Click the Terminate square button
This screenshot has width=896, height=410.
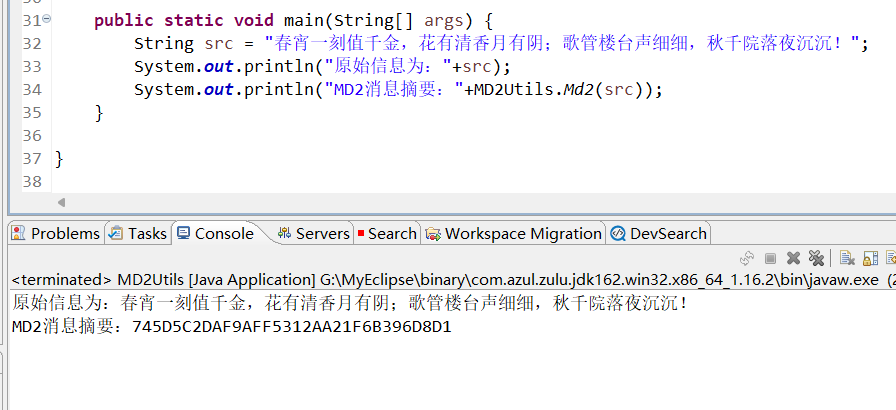tap(770, 259)
